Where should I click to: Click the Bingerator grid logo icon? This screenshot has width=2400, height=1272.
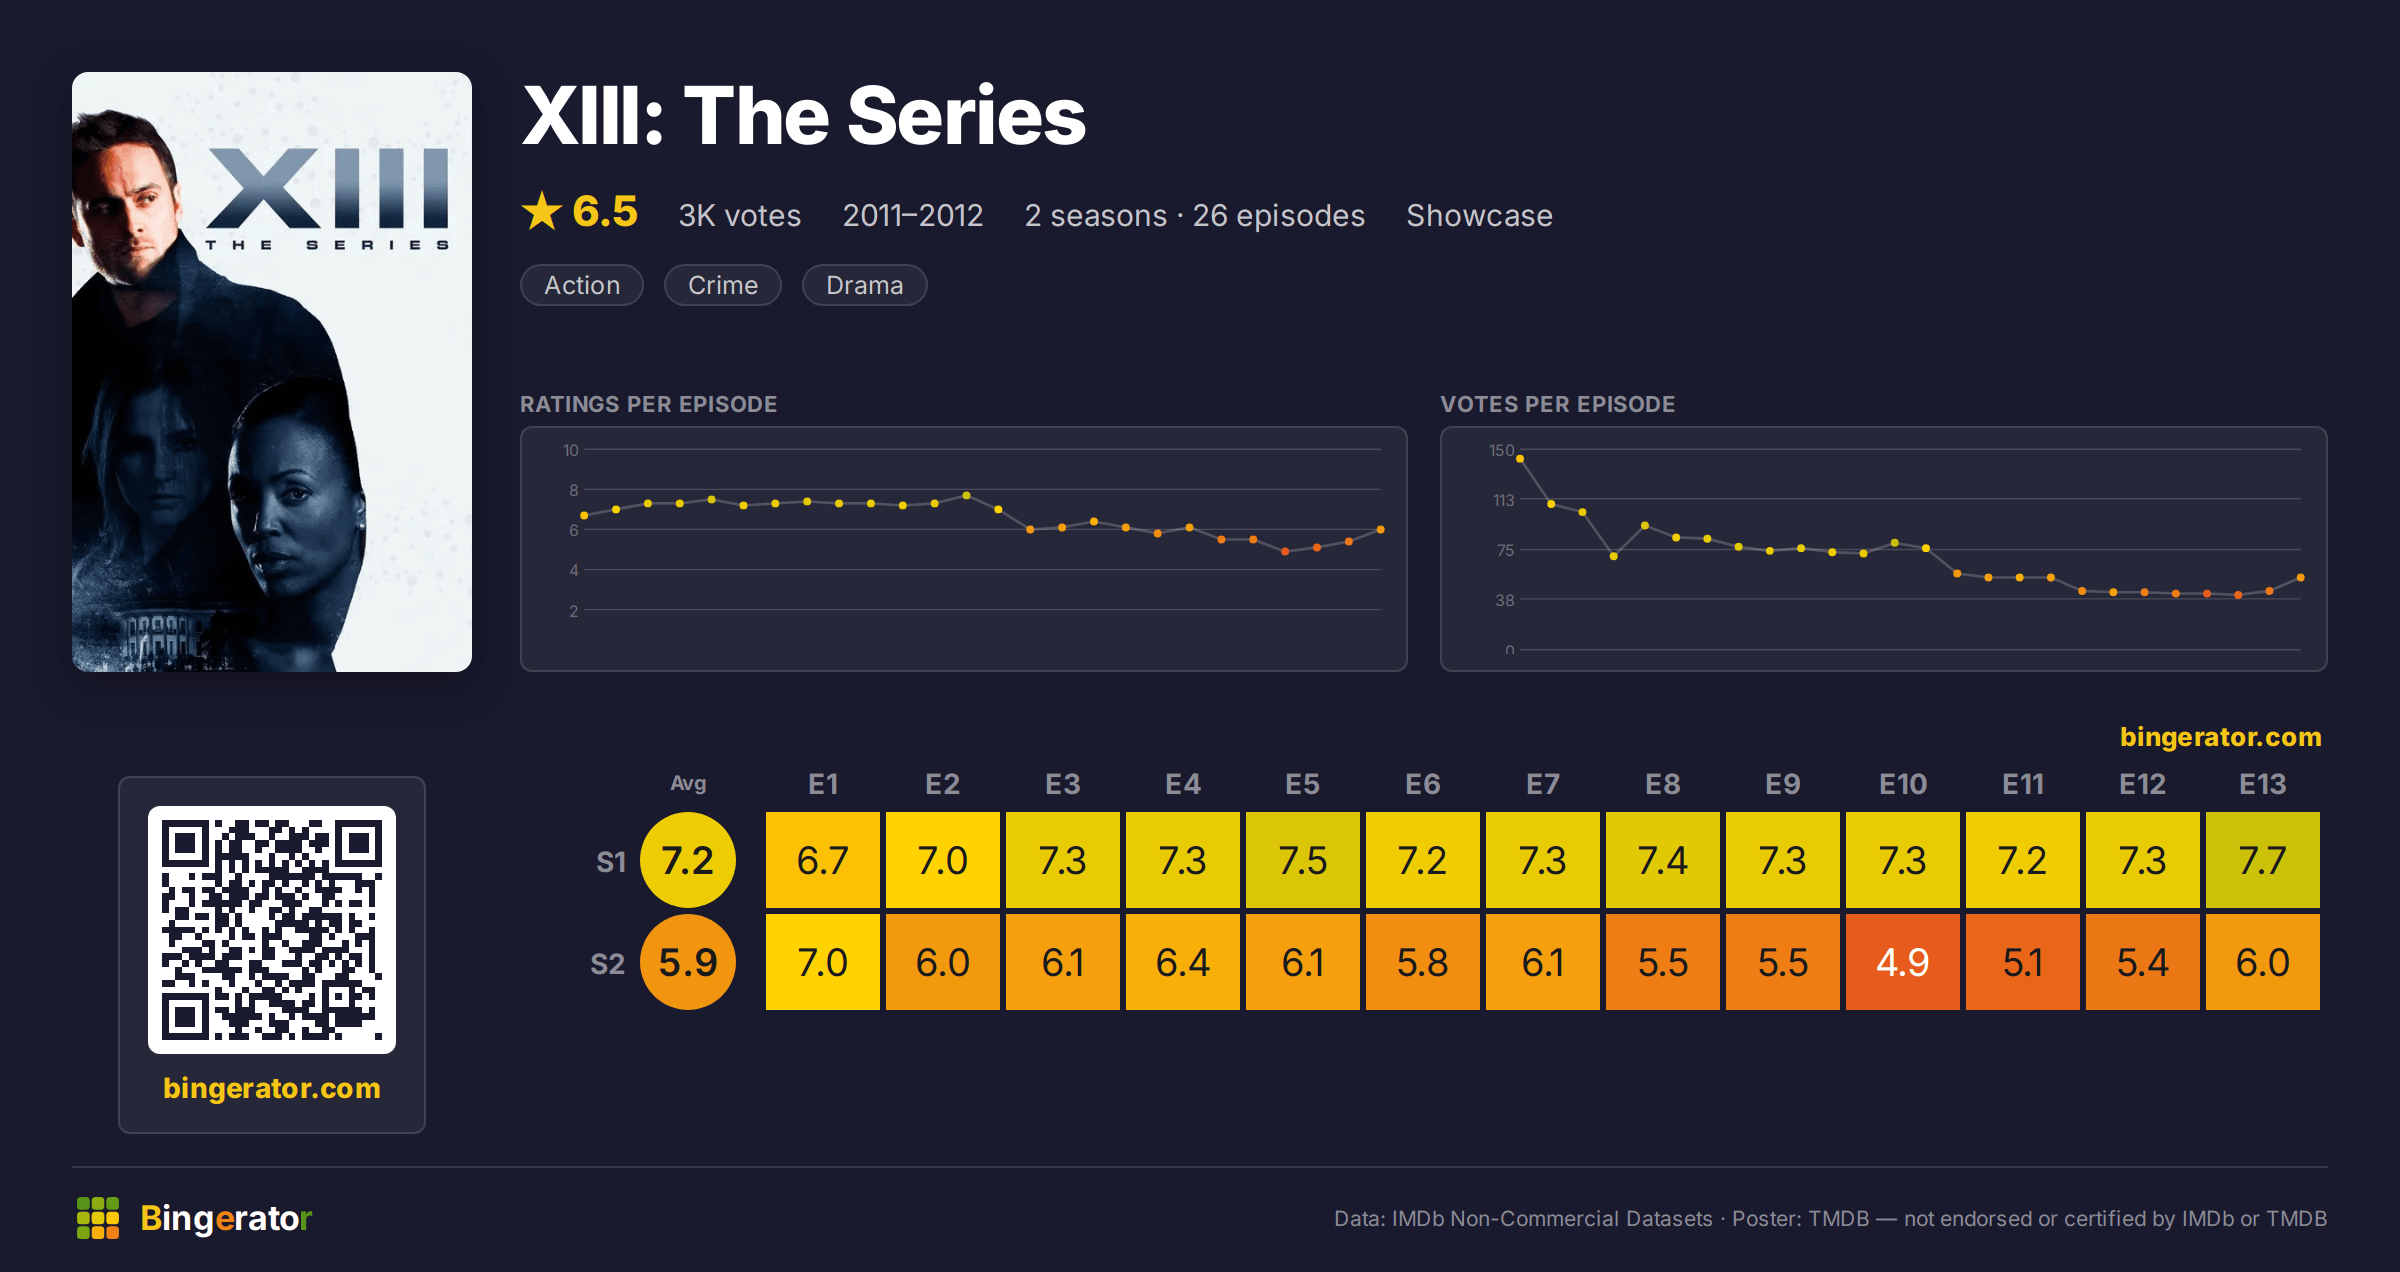[98, 1218]
